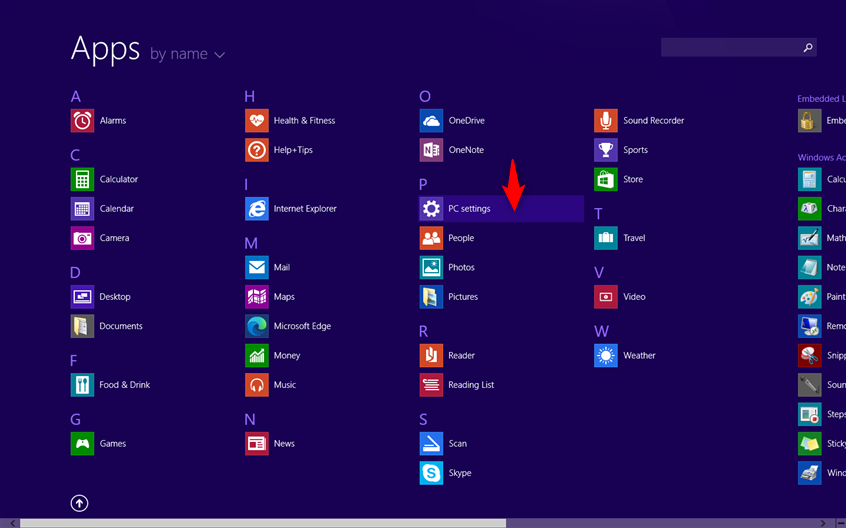This screenshot has height=528, width=846.
Task: Launch the Sound Recorder icon
Action: [x=606, y=121]
